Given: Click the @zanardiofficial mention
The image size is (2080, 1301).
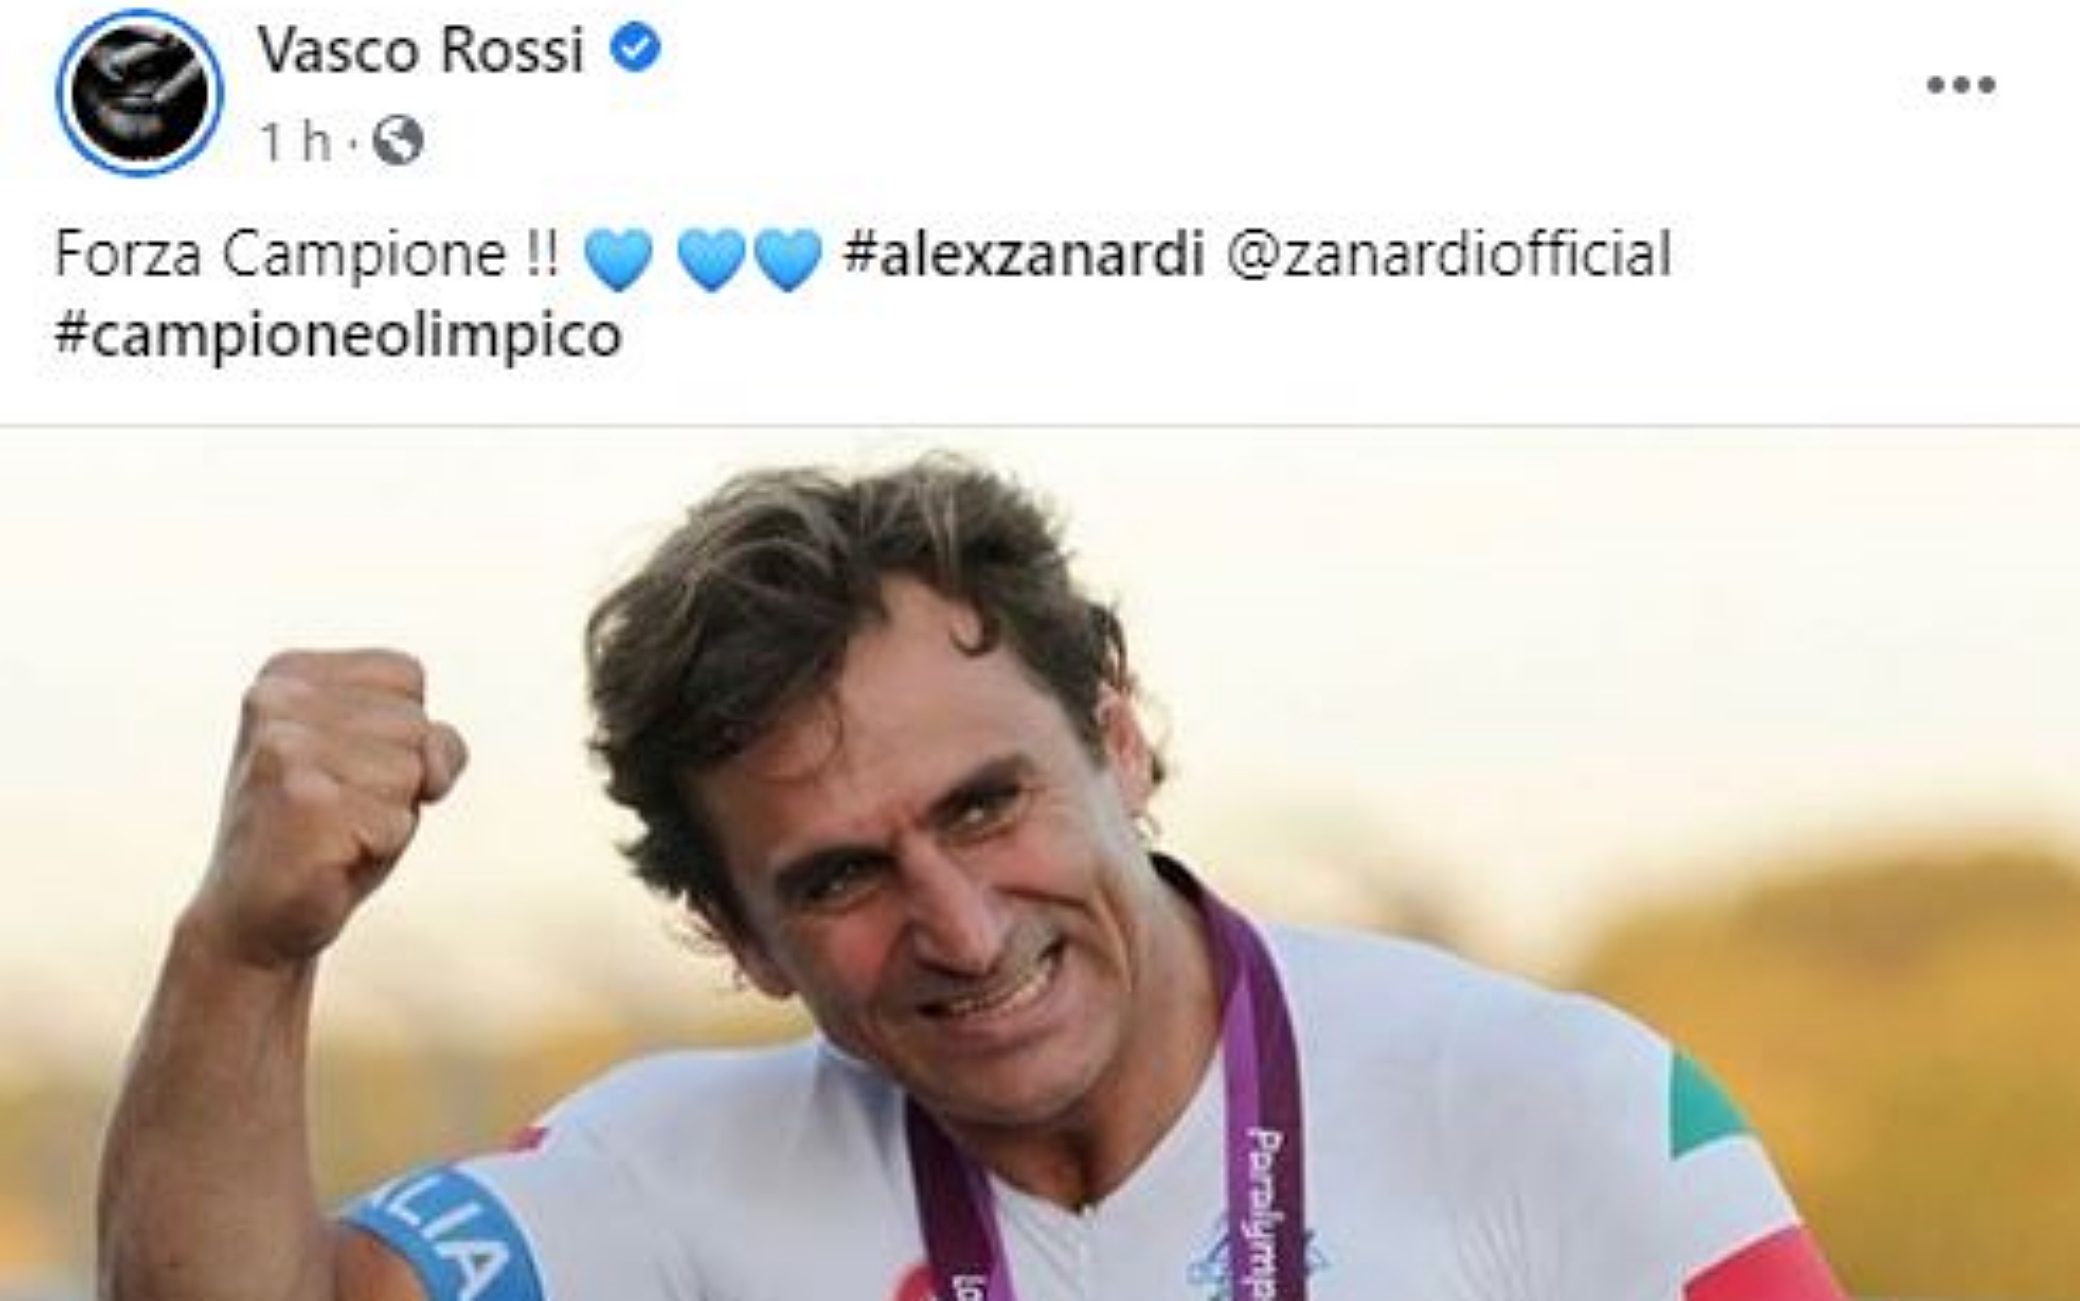Looking at the screenshot, I should (x=1449, y=254).
